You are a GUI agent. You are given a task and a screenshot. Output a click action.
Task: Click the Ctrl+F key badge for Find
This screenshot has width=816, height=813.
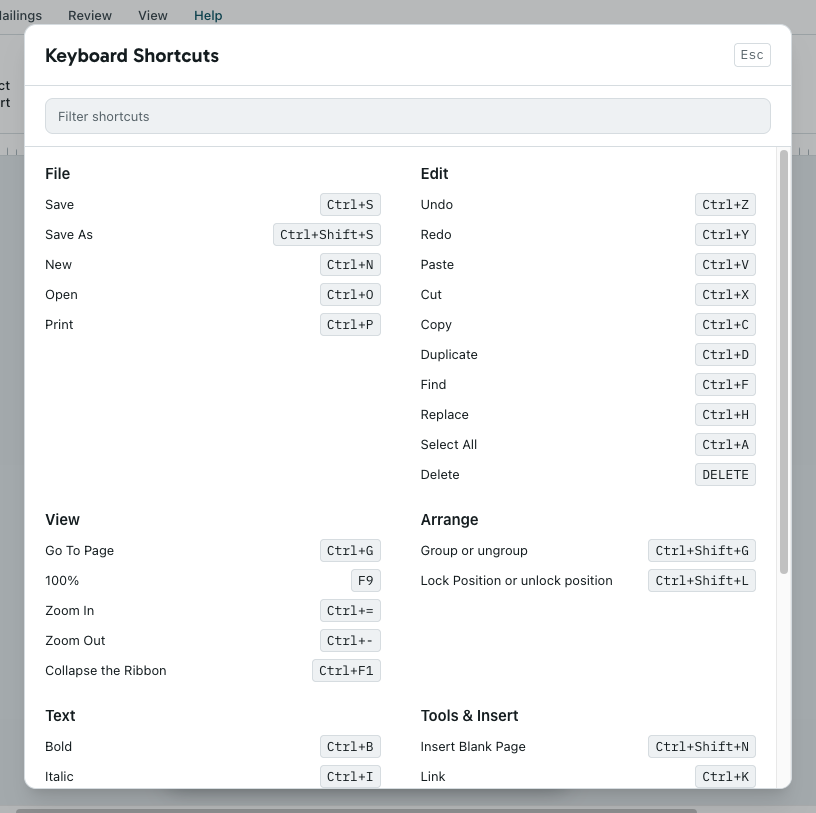pos(725,385)
